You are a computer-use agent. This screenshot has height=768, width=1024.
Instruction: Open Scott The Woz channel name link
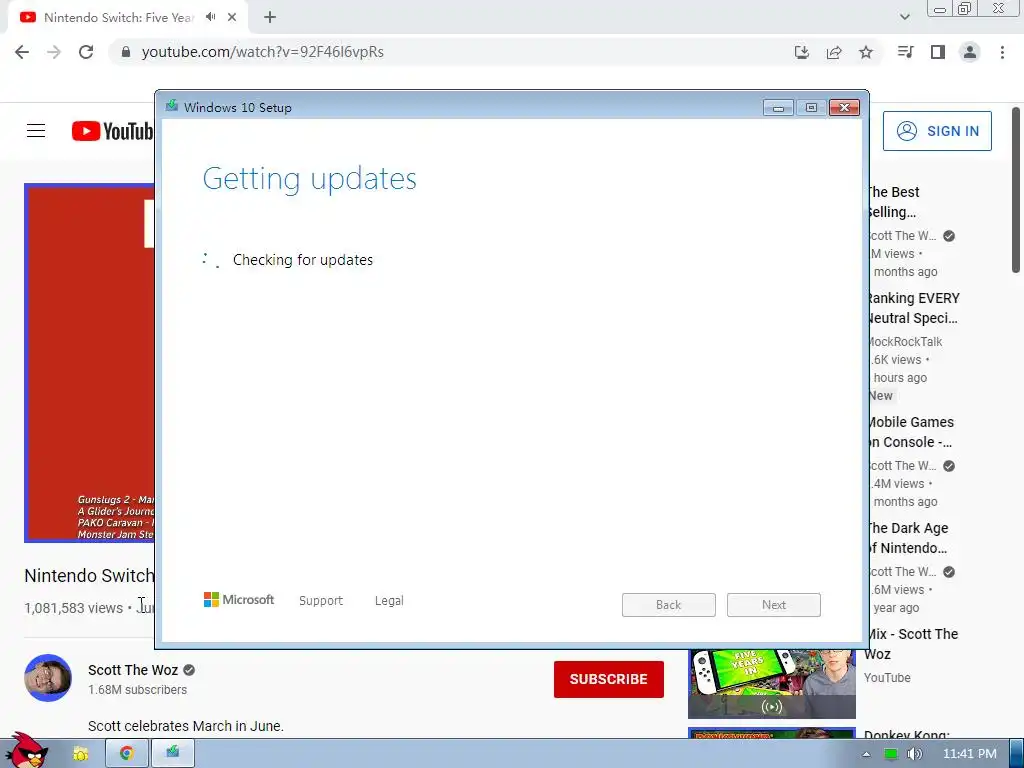133,670
